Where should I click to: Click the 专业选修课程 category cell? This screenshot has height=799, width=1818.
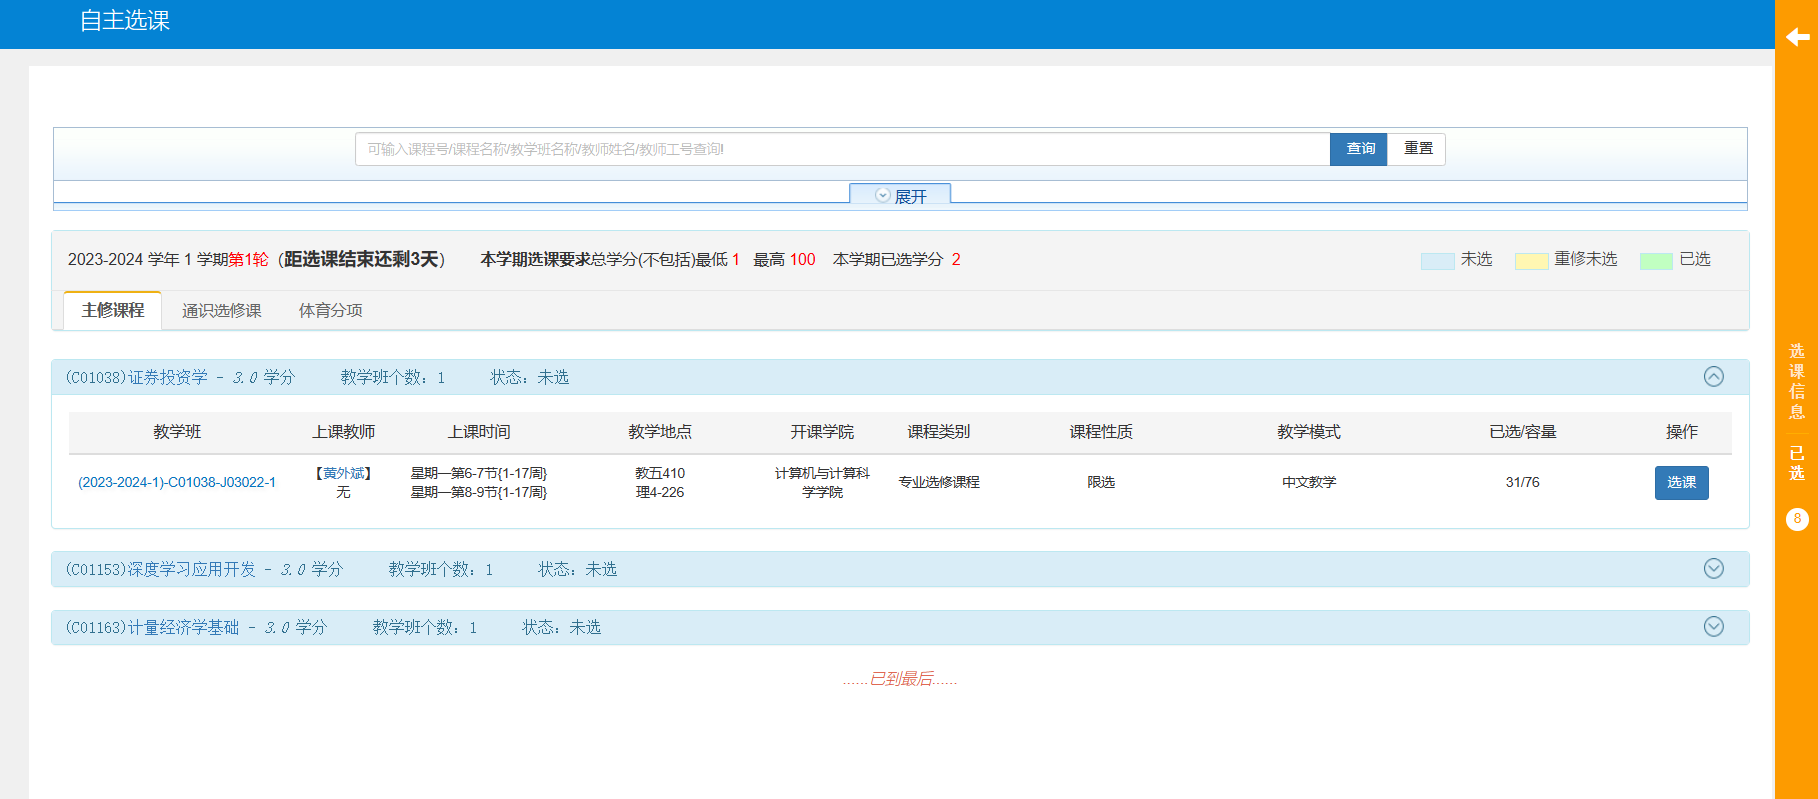[x=939, y=483]
